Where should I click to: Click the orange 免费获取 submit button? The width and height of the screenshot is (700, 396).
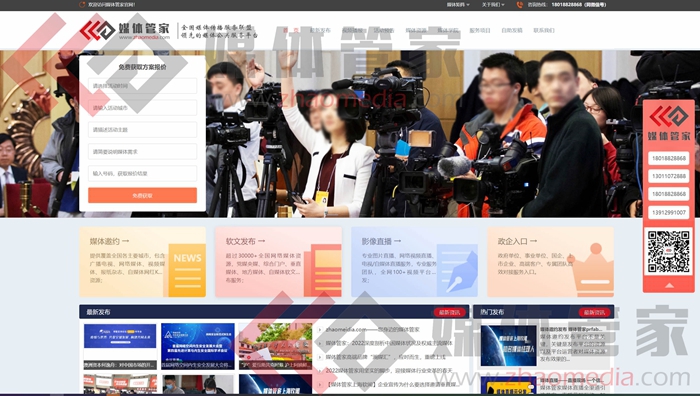pyautogui.click(x=142, y=195)
